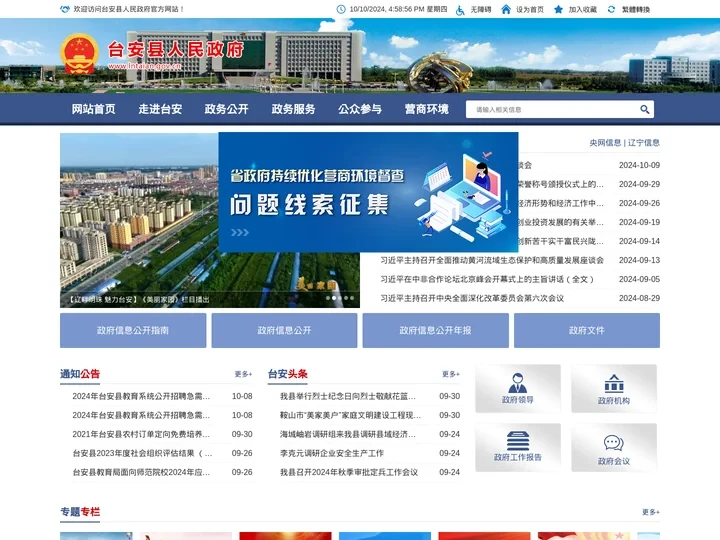The height and width of the screenshot is (540, 720).
Task: Open the 美丽家园 slideshow caption
Action: [139, 299]
